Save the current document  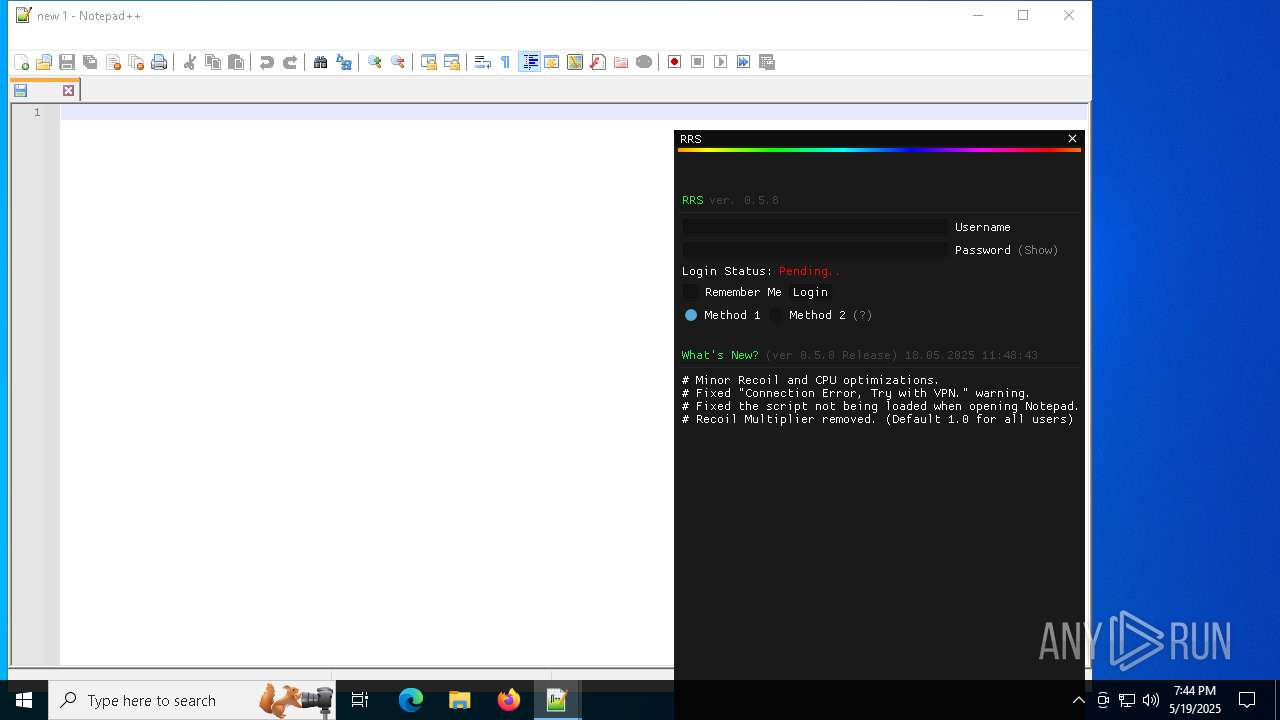pyautogui.click(x=67, y=62)
